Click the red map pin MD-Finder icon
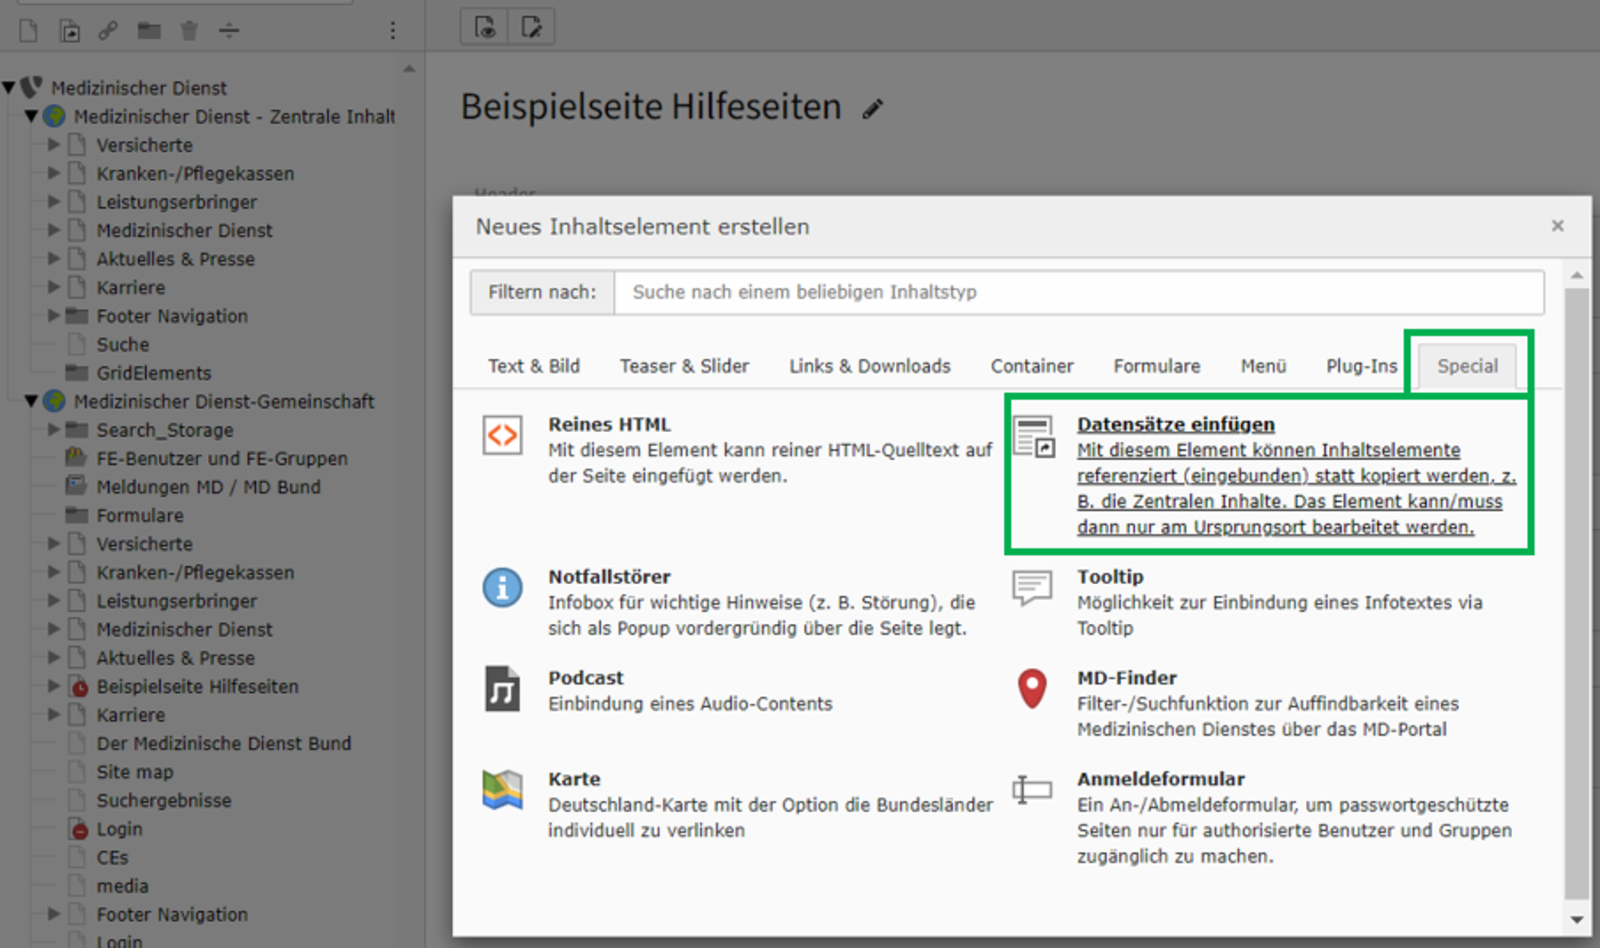This screenshot has width=1600, height=948. (x=1032, y=689)
